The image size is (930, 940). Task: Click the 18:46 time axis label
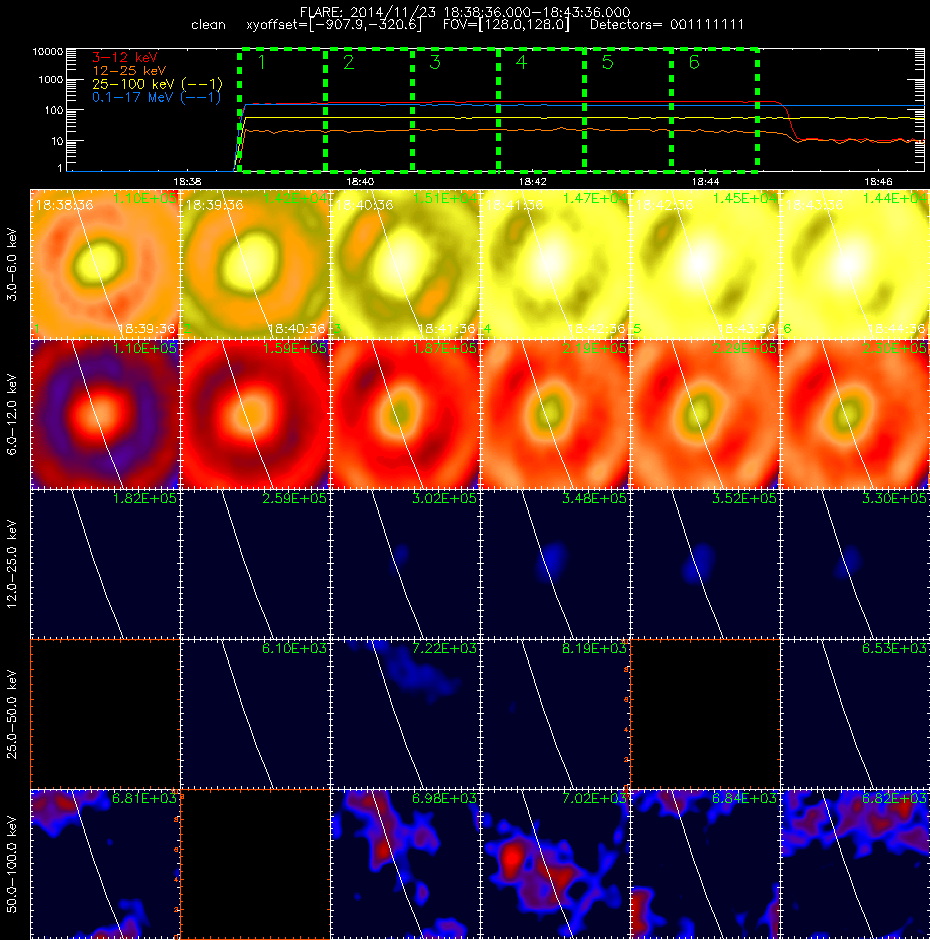pos(878,181)
